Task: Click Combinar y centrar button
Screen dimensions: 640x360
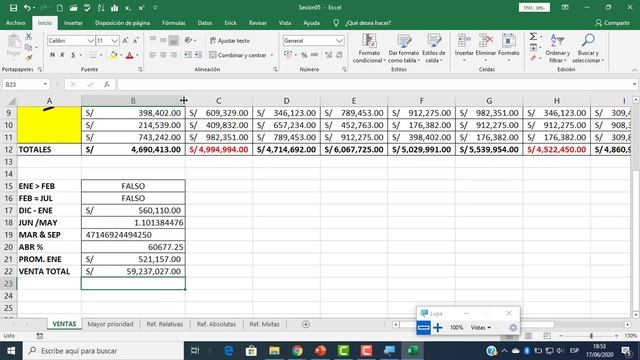Action: coord(238,55)
